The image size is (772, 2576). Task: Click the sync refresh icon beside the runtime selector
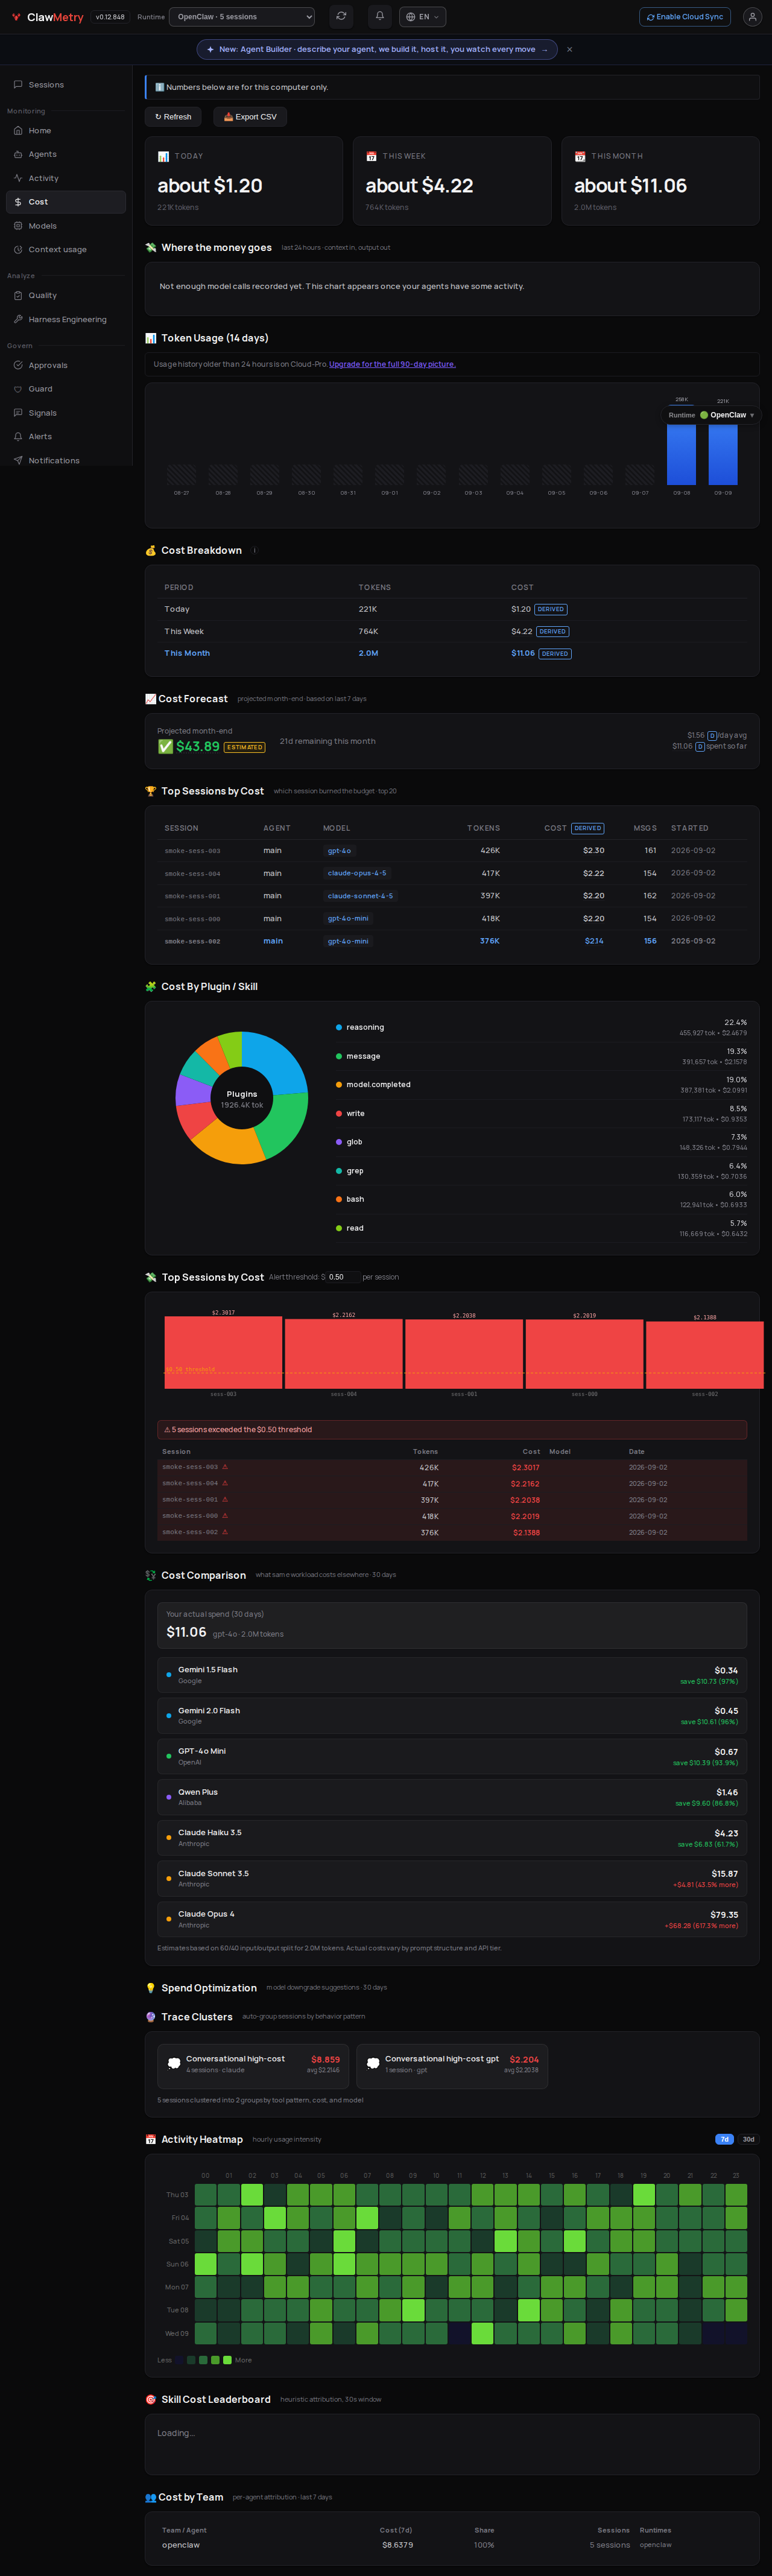(x=341, y=17)
